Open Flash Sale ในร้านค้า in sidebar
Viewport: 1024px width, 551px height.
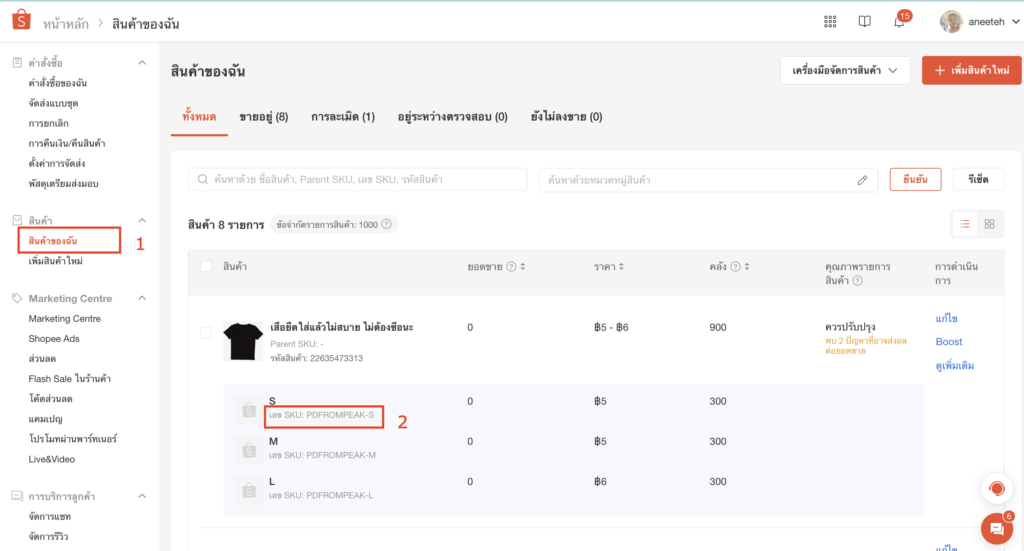(70, 379)
